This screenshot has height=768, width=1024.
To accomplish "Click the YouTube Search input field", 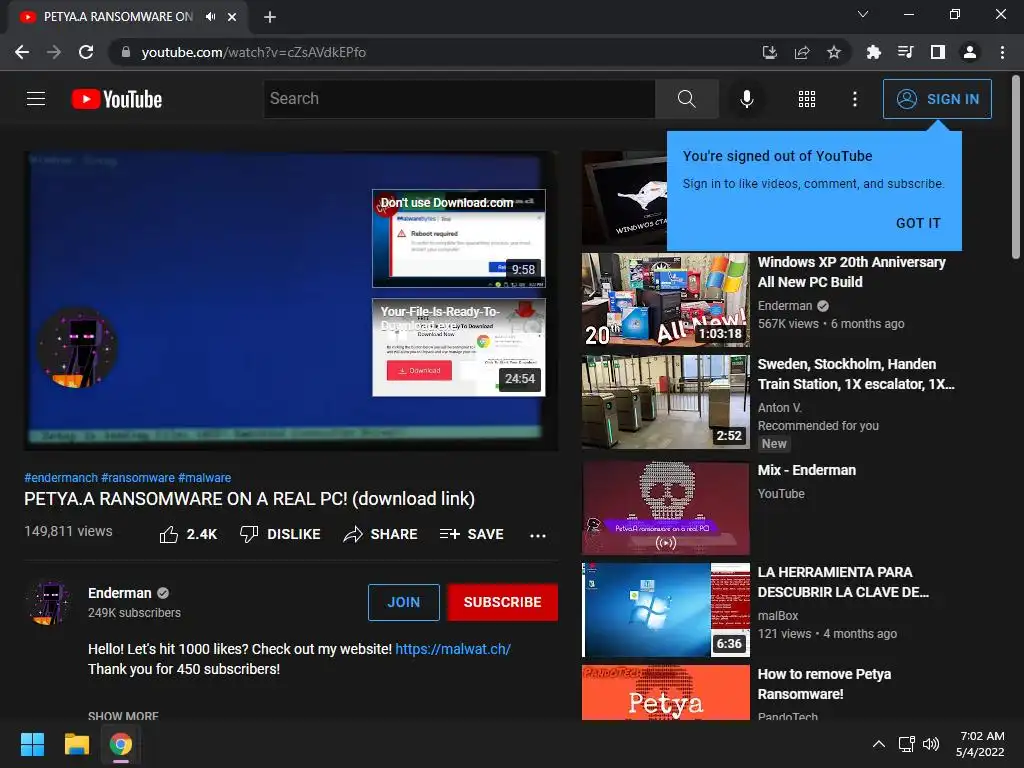I will 459,99.
